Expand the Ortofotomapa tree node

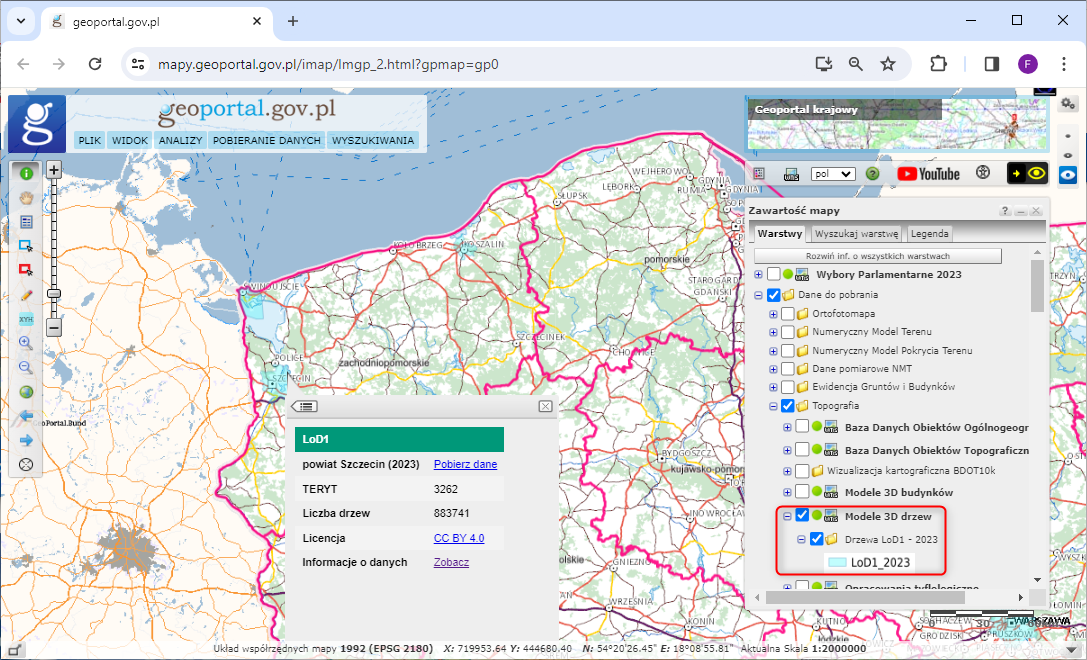tap(772, 312)
